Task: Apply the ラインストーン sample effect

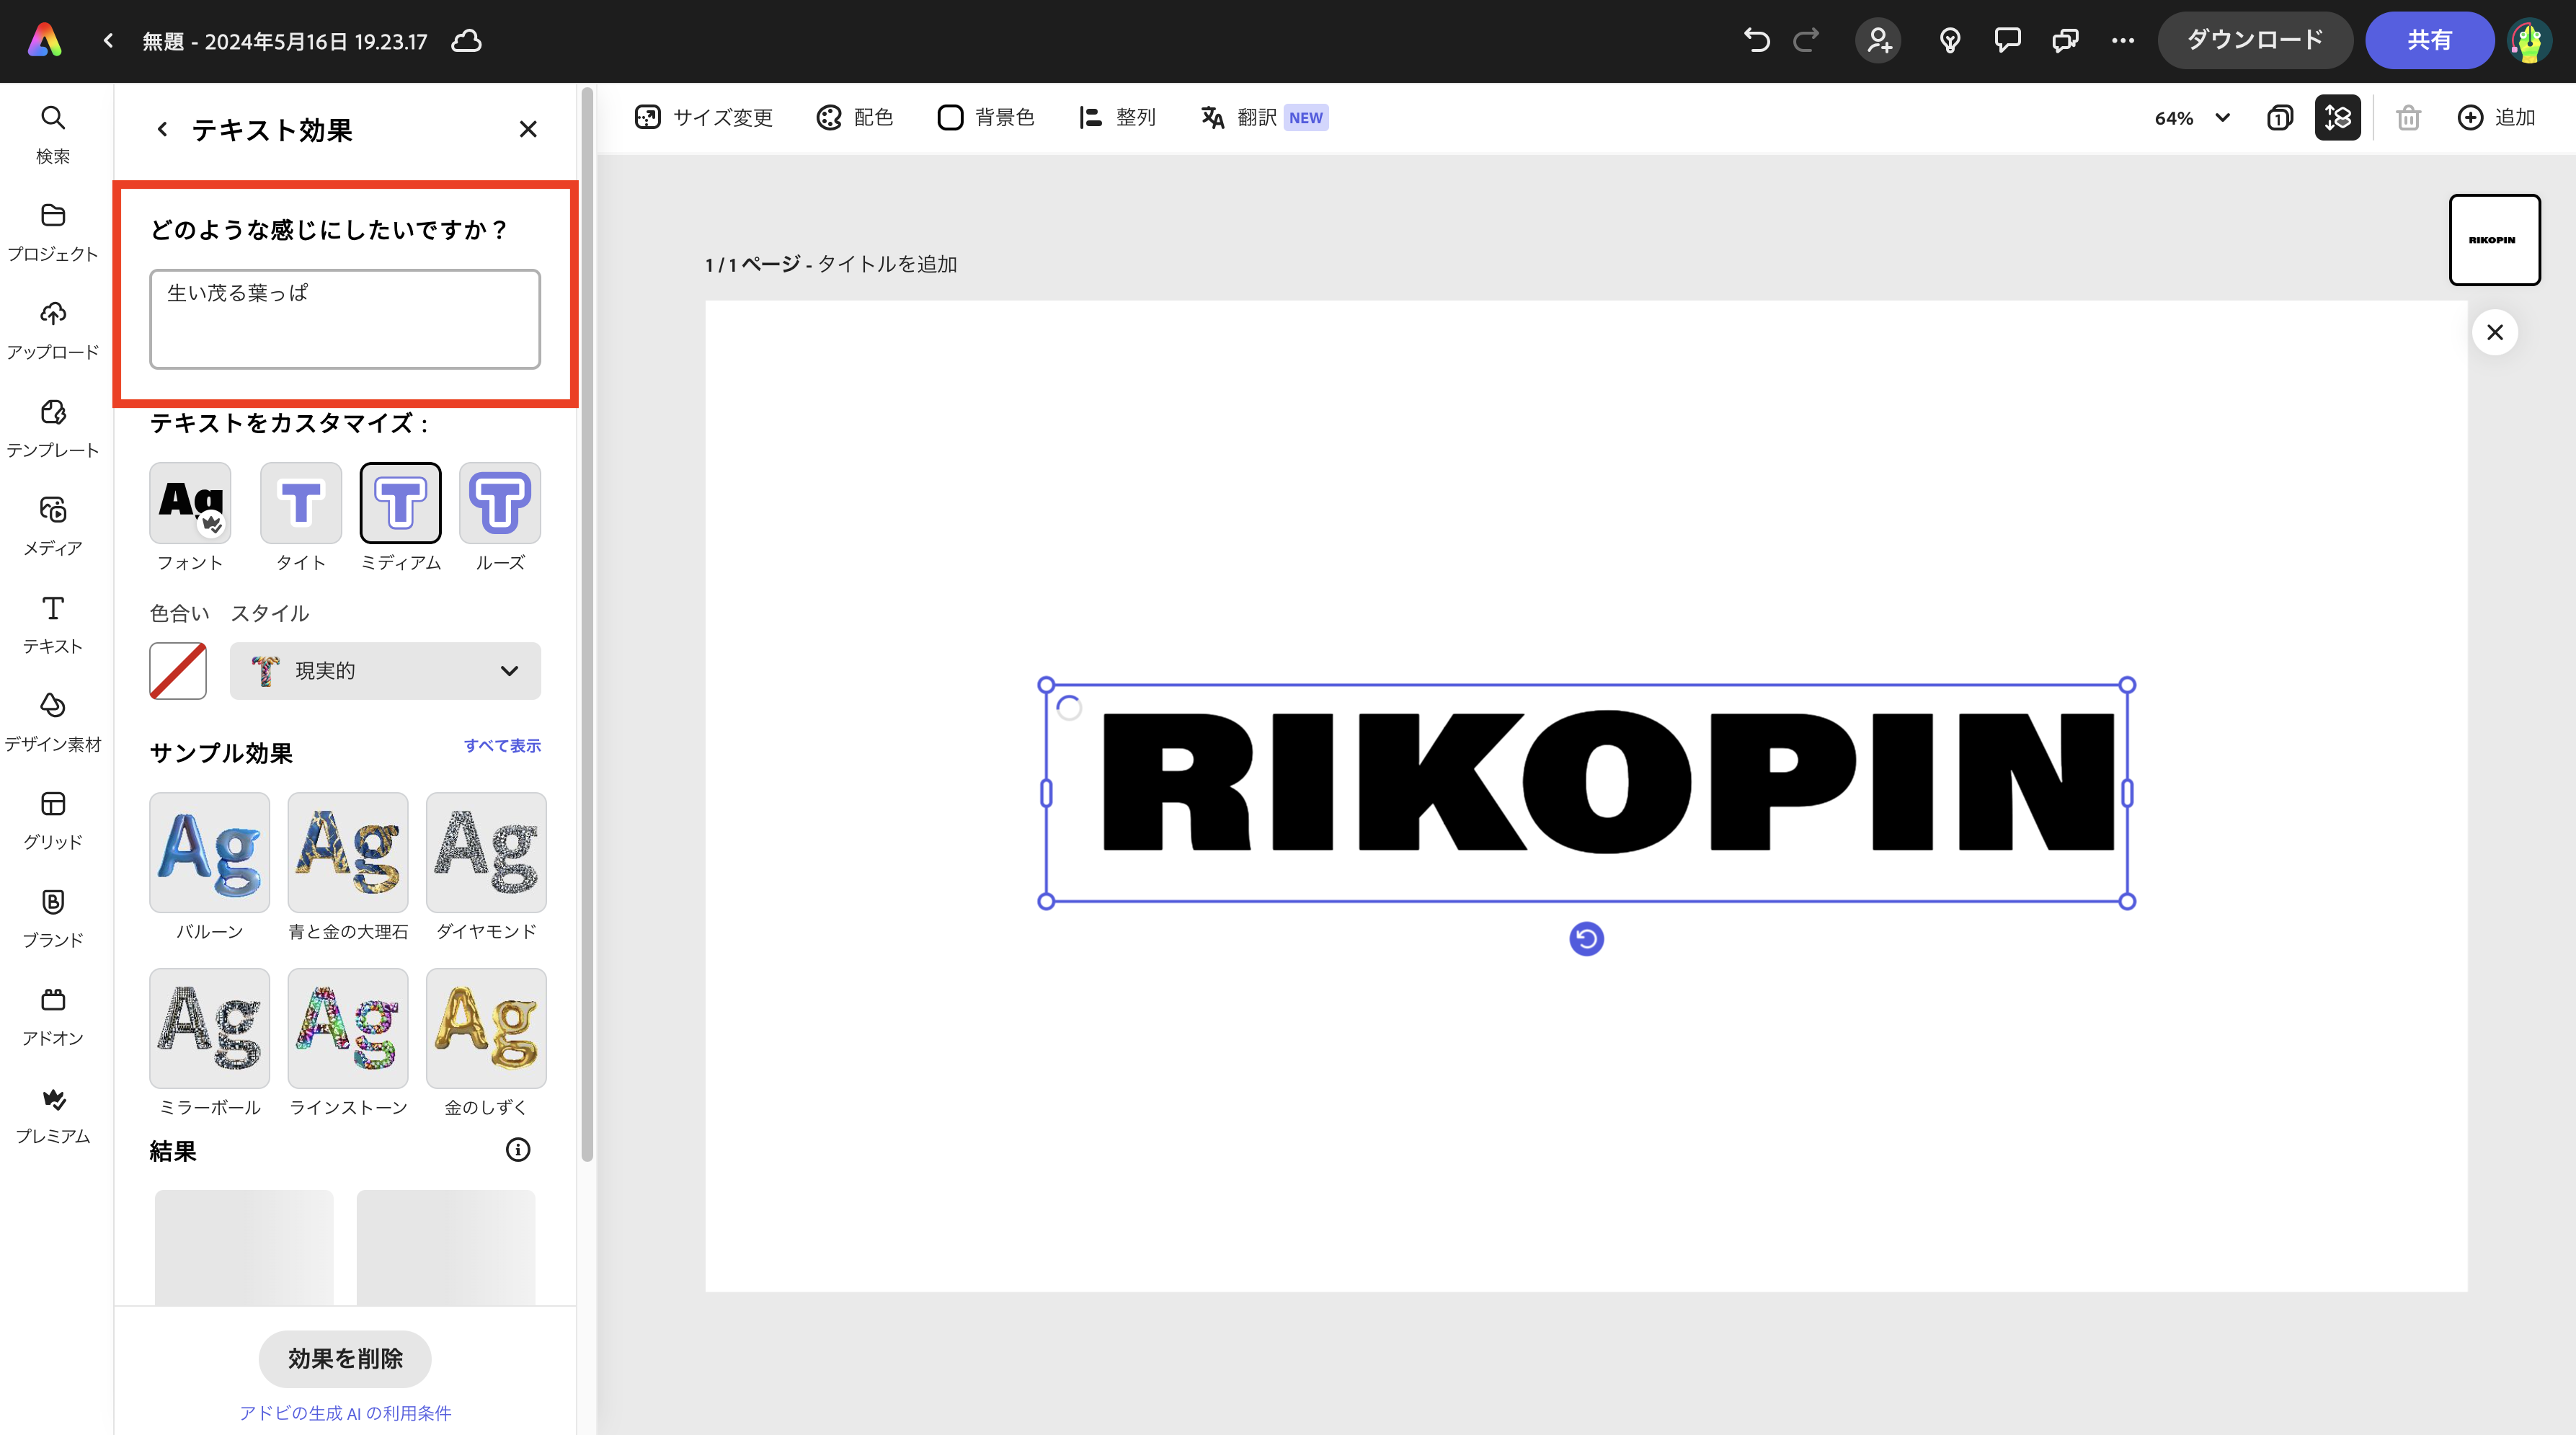Action: coord(348,1028)
